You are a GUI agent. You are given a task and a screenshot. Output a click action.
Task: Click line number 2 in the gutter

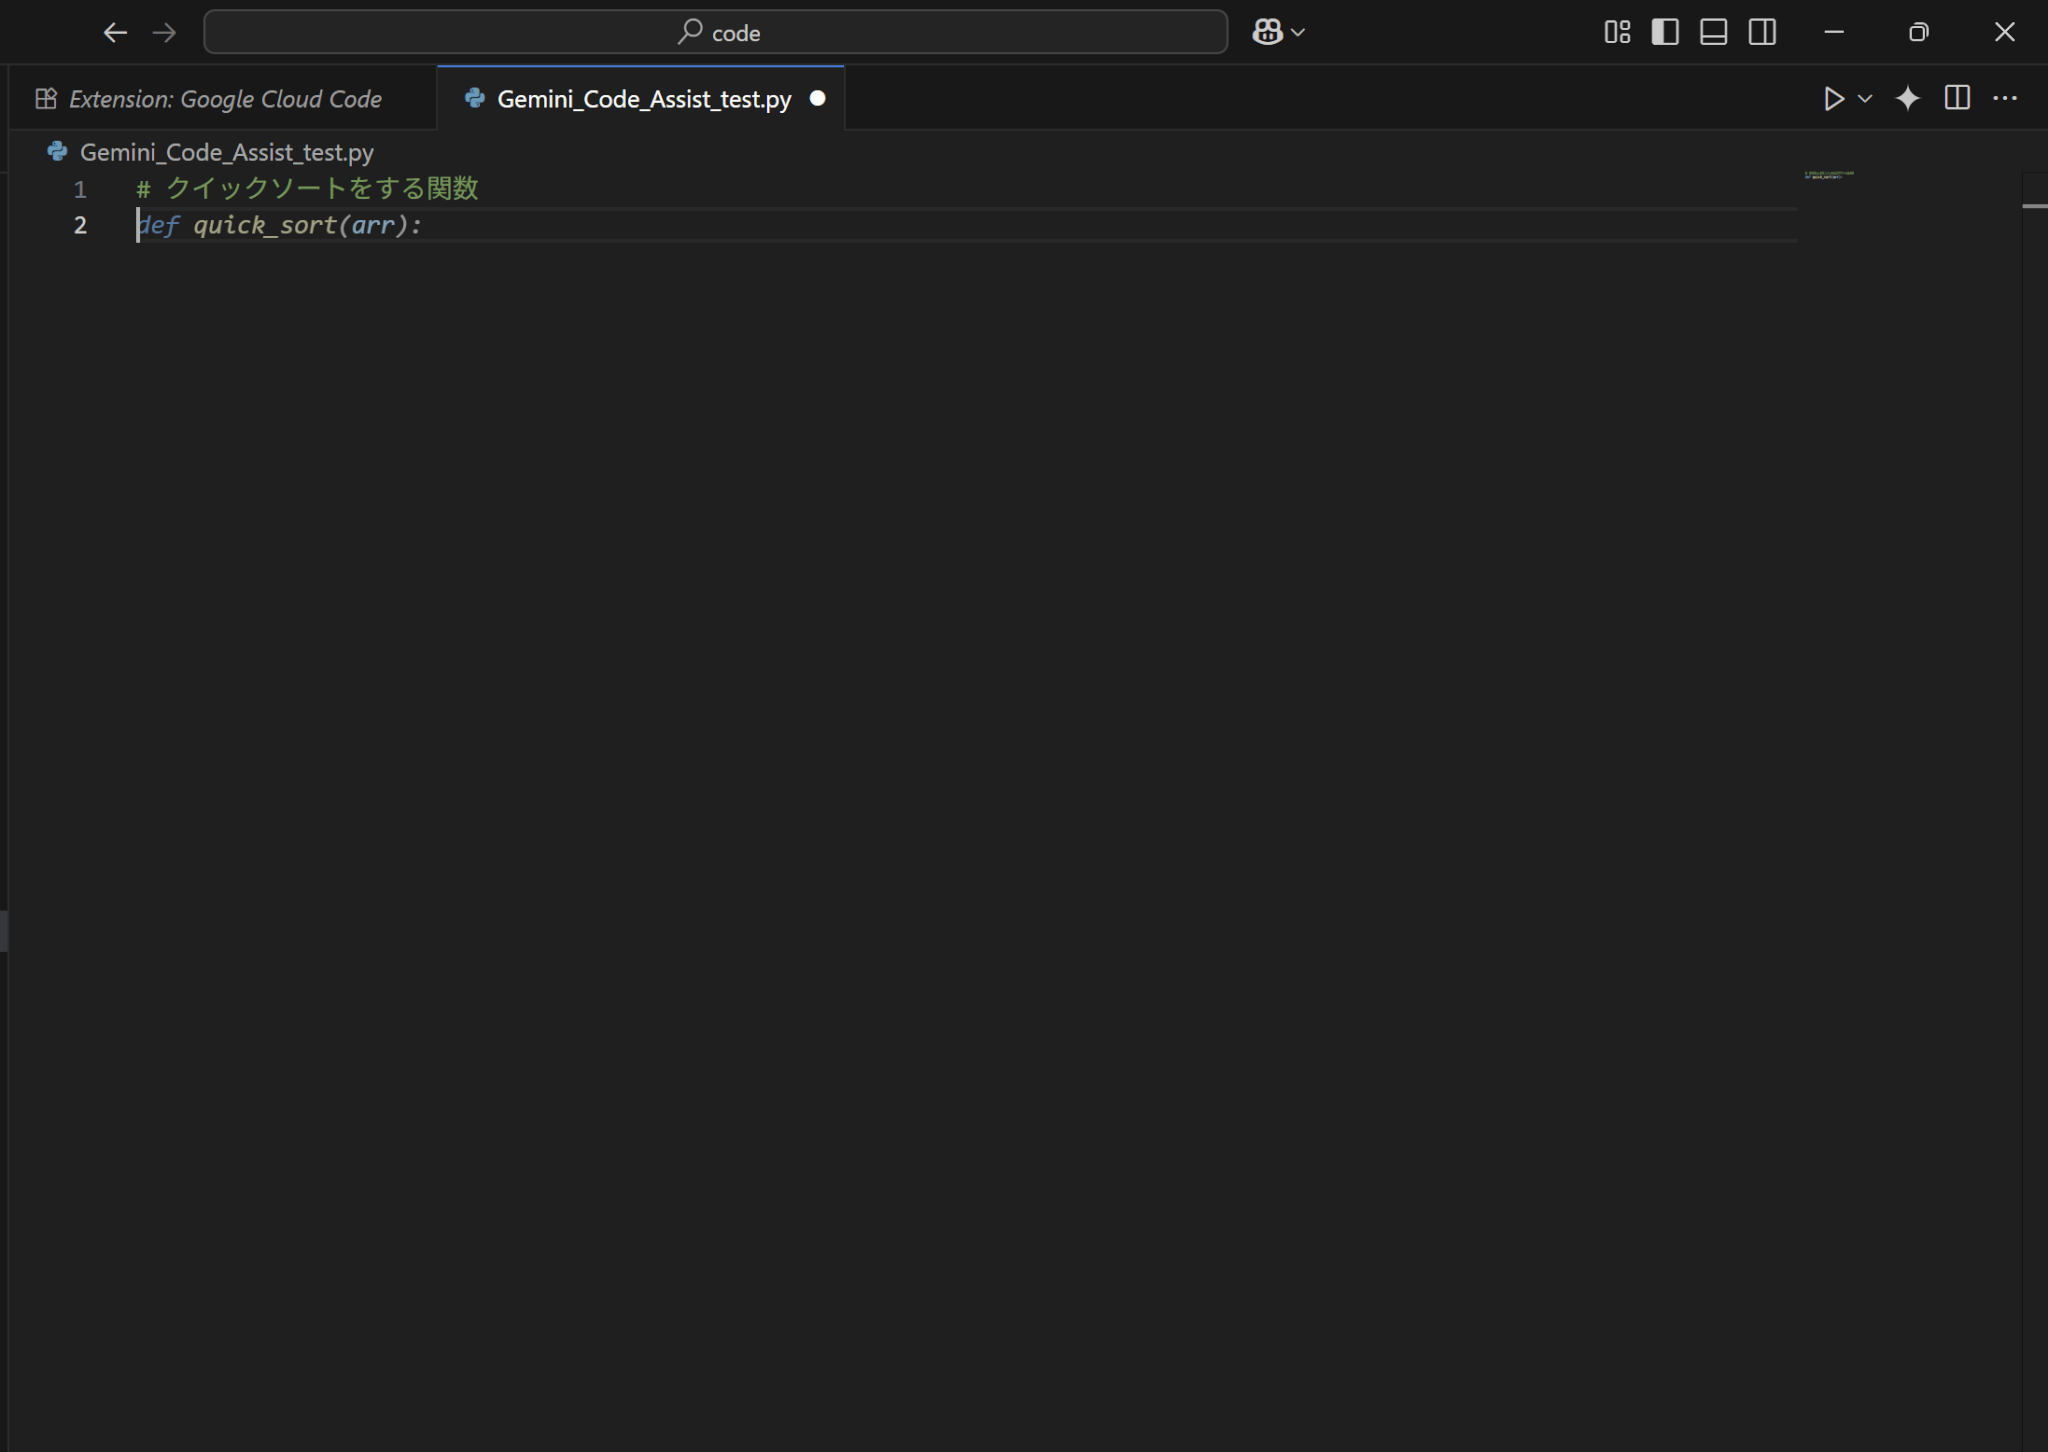coord(80,225)
